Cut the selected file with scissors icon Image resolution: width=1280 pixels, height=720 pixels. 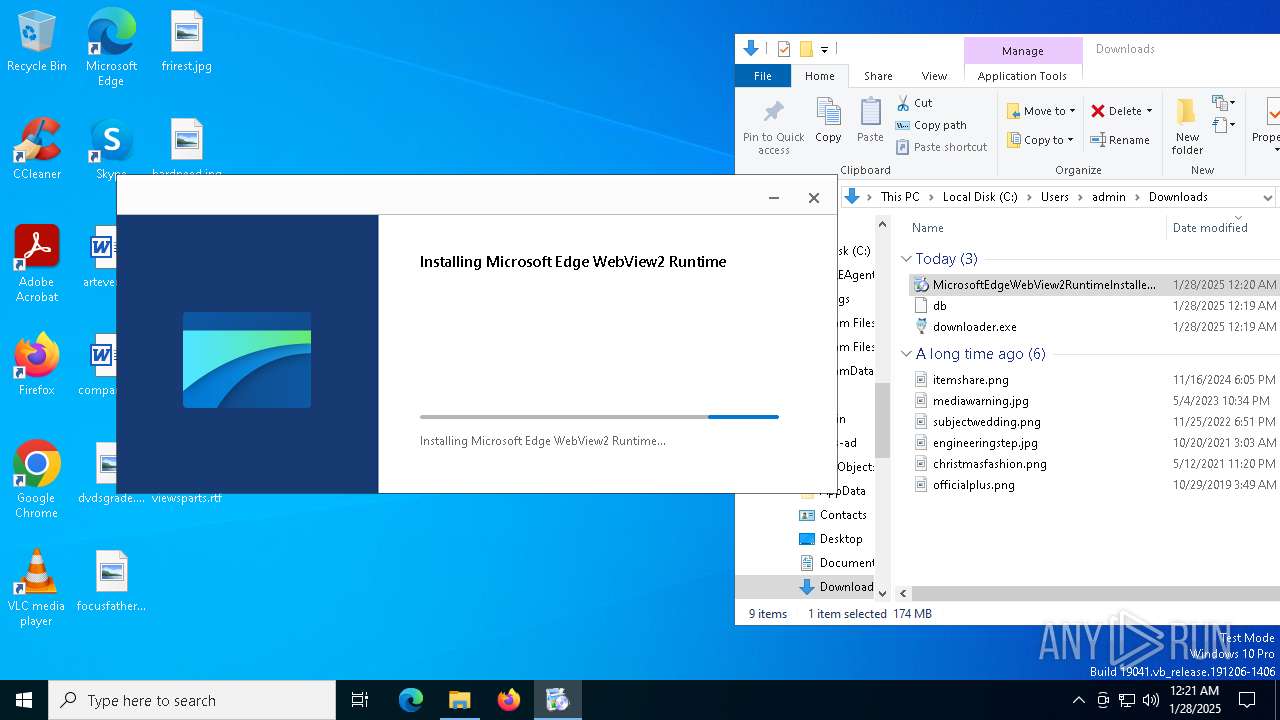pyautogui.click(x=914, y=103)
